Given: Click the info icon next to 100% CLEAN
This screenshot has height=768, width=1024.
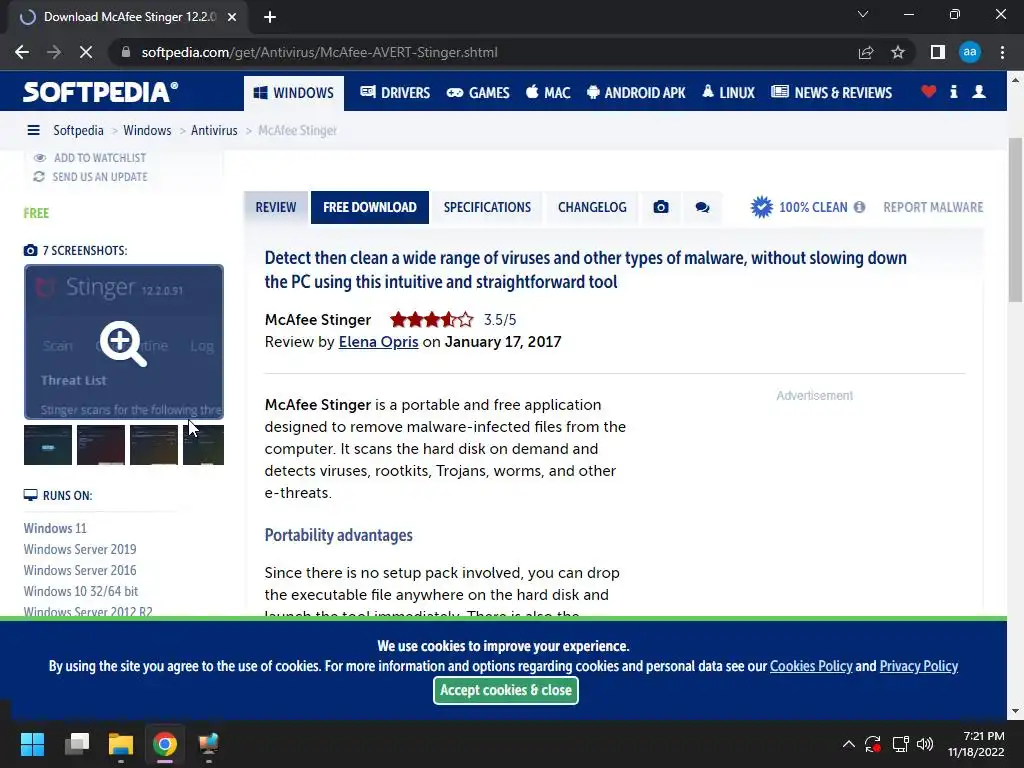Looking at the screenshot, I should [x=859, y=207].
